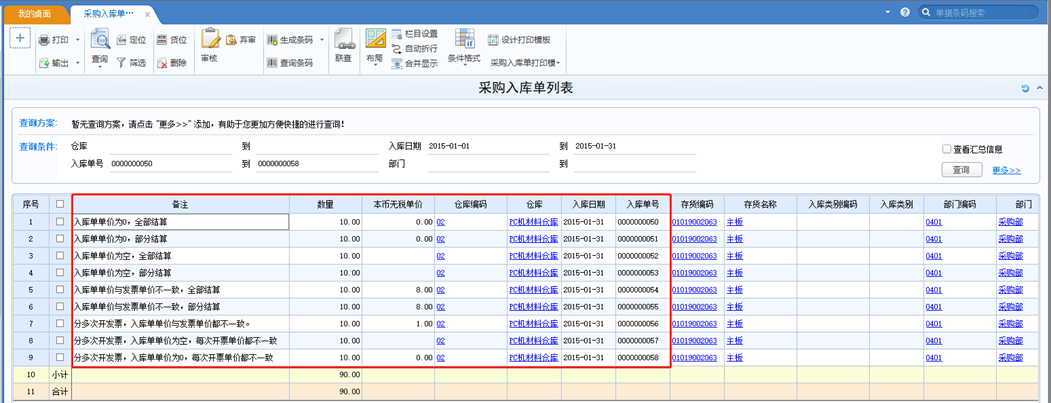Close the 采购入库单 tab
This screenshot has width=1051, height=403.
pos(147,14)
